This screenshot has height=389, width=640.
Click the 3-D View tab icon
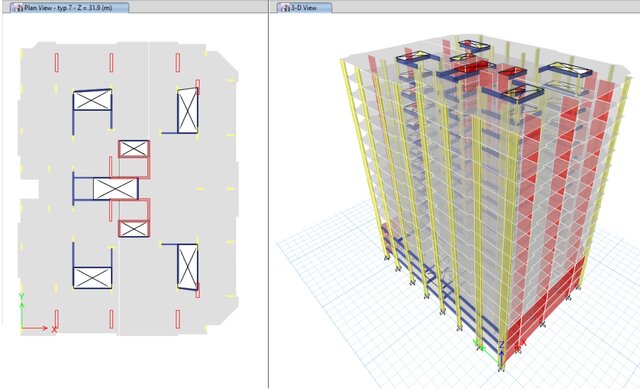(x=285, y=8)
